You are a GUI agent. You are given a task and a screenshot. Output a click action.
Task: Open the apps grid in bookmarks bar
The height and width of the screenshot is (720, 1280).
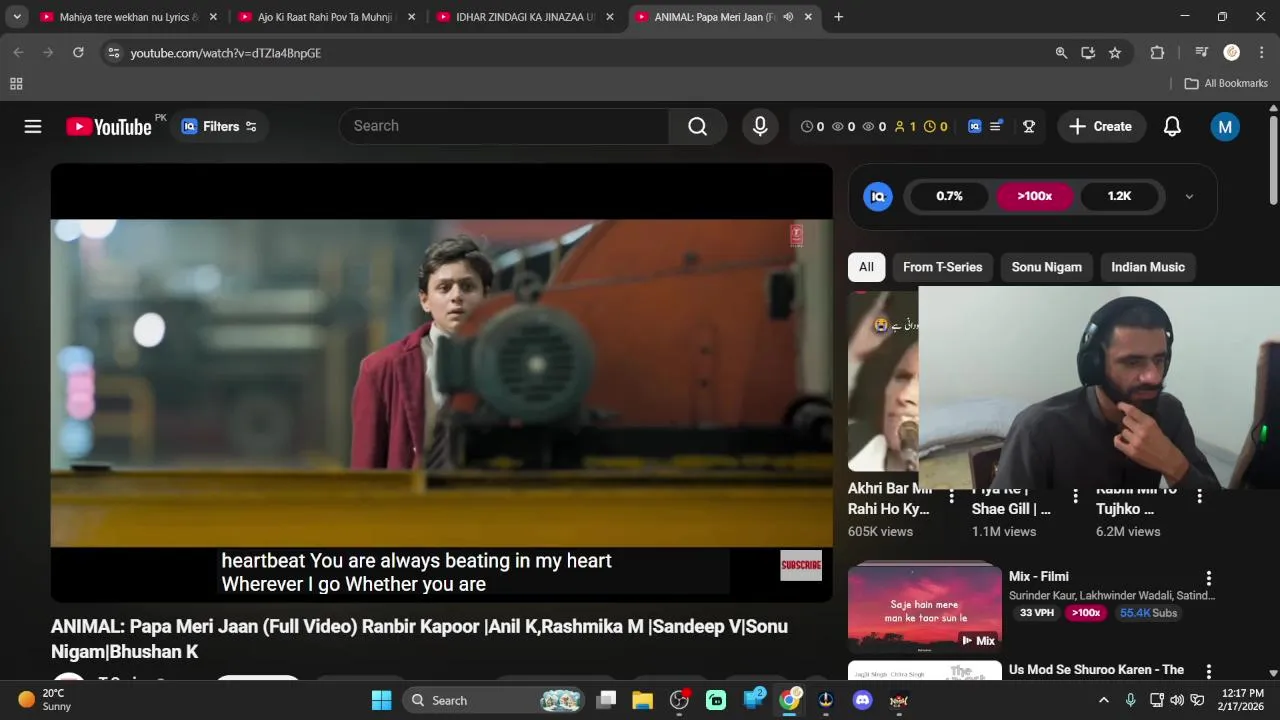coord(16,83)
